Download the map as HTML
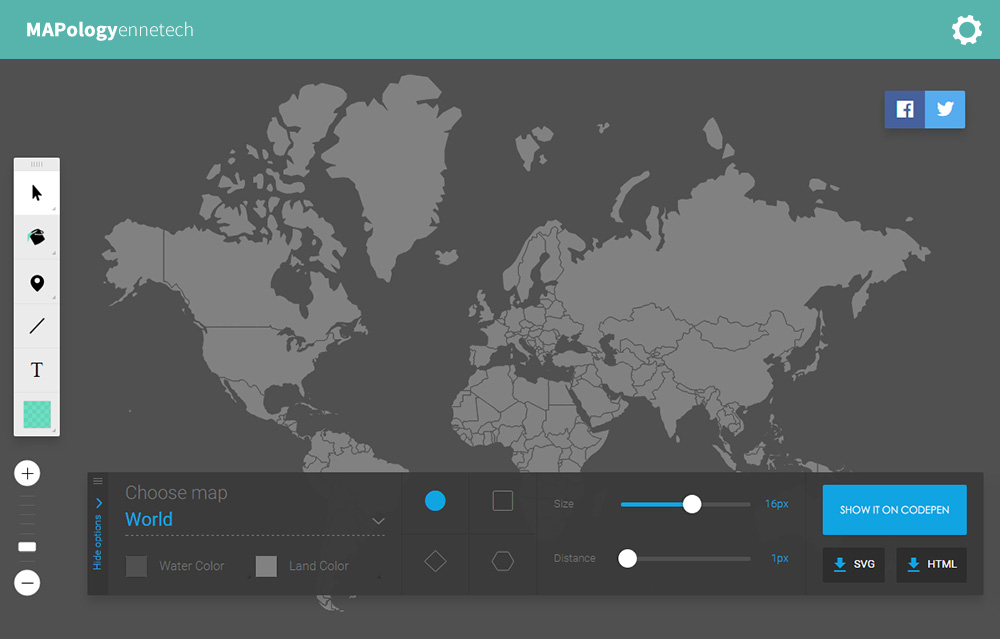 coord(931,564)
